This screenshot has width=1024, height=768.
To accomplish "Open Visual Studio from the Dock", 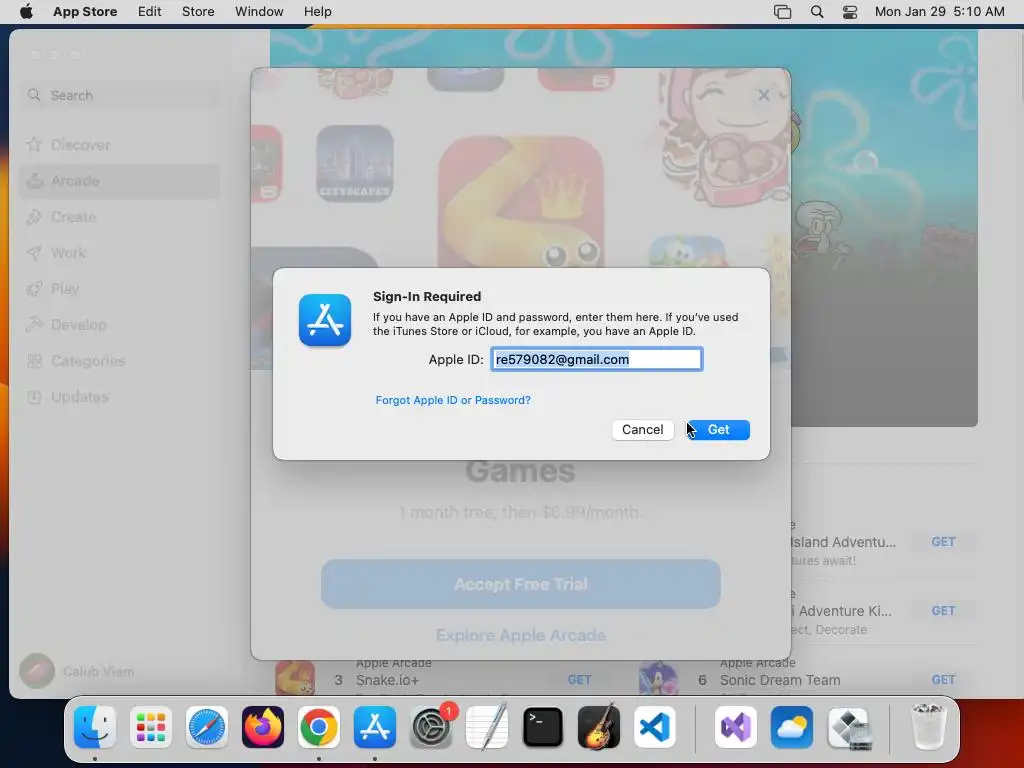I will [735, 727].
